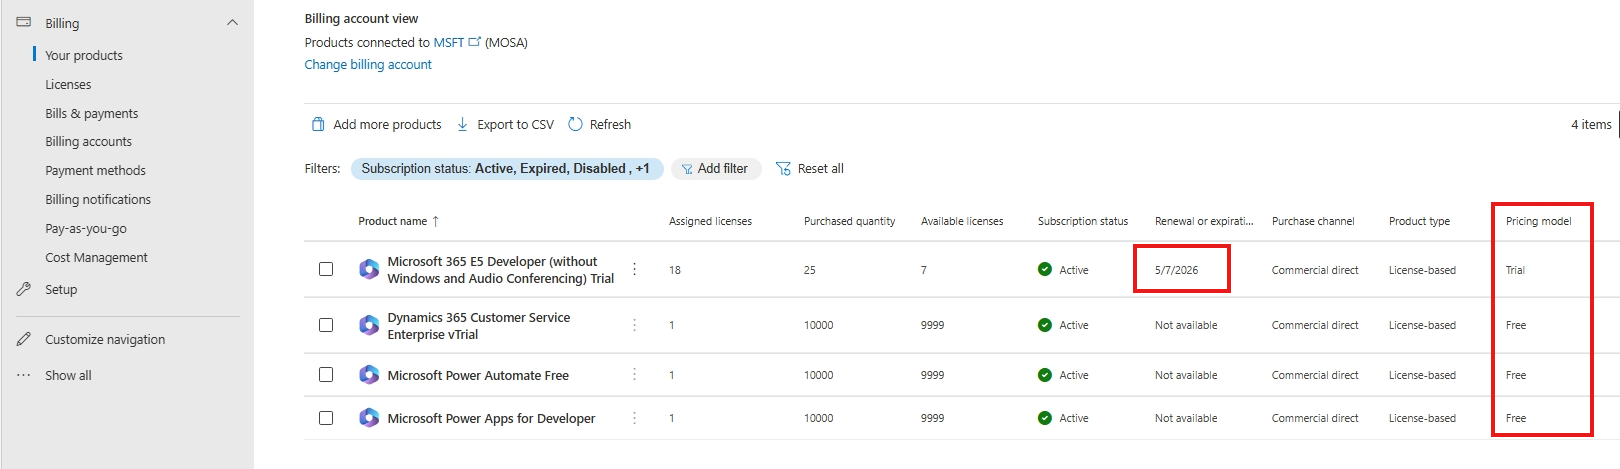Click the 5/7/2026 renewal date
Screen dimensions: 1620x469
pyautogui.click(x=1176, y=270)
